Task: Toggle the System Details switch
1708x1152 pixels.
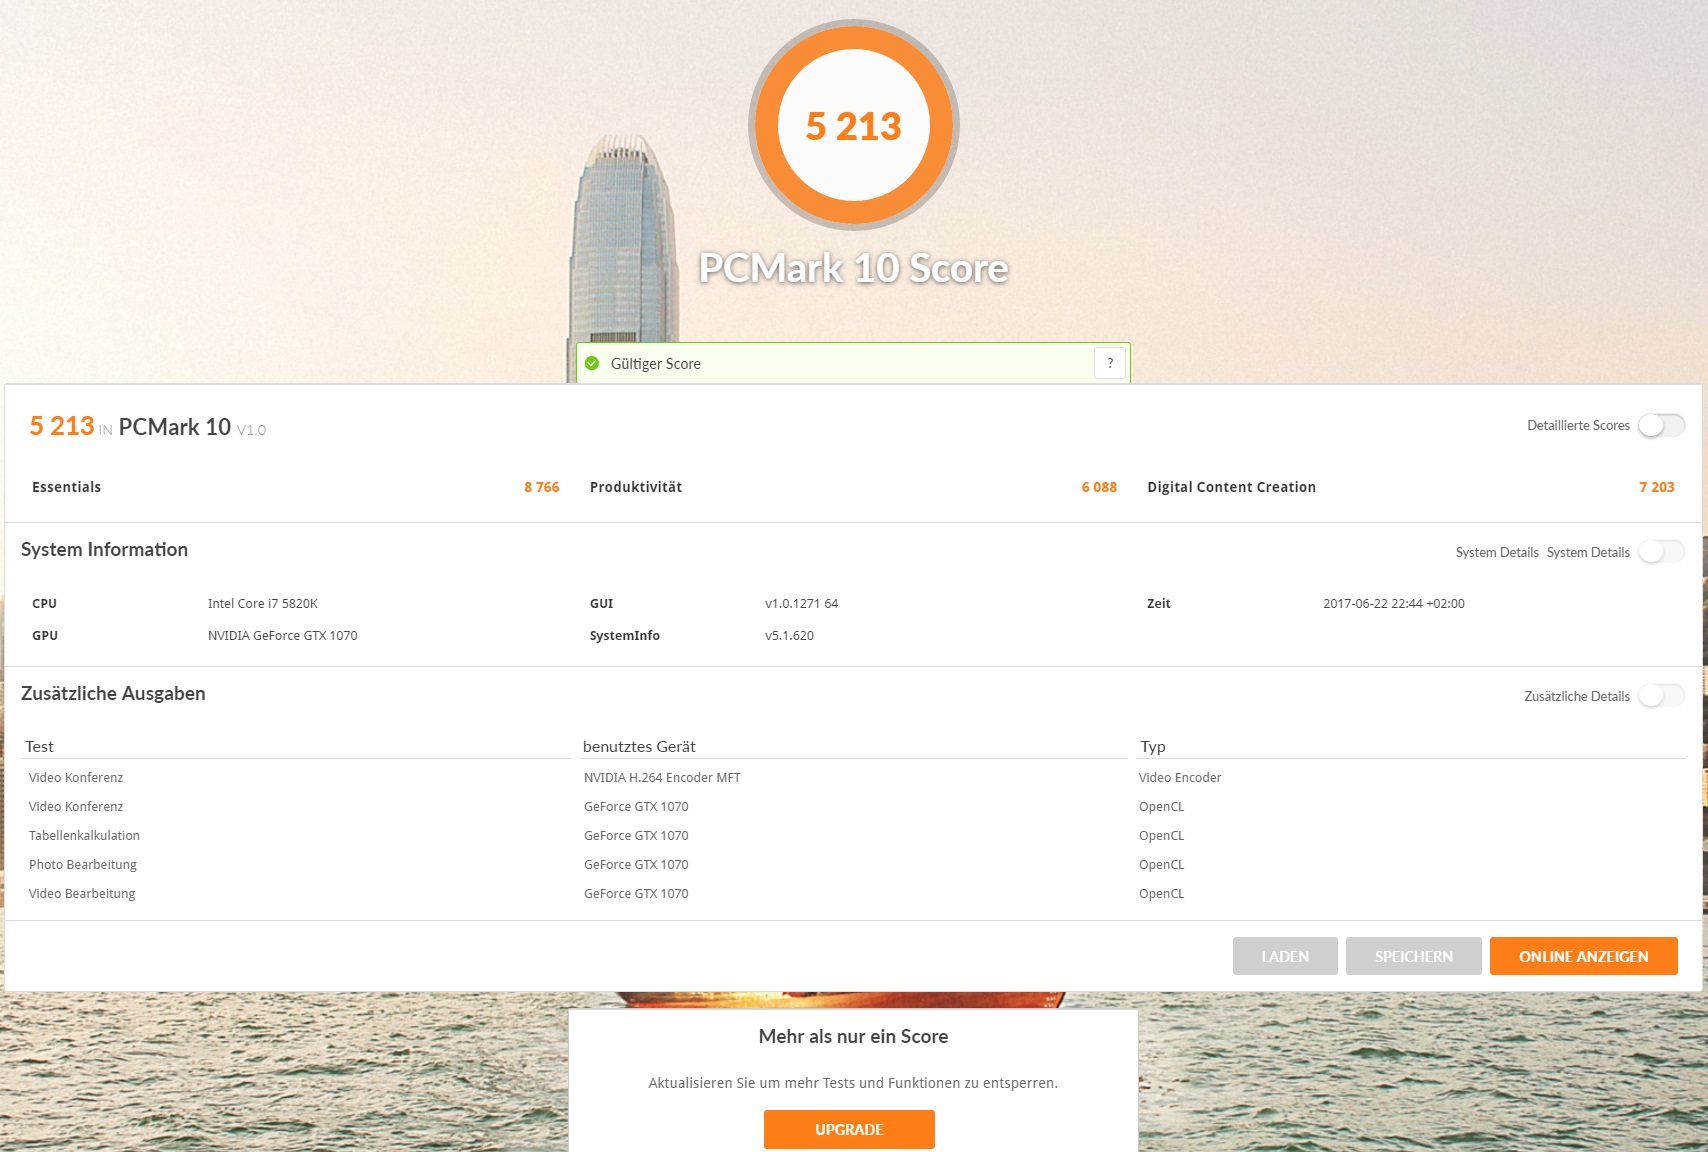Action: tap(1661, 552)
